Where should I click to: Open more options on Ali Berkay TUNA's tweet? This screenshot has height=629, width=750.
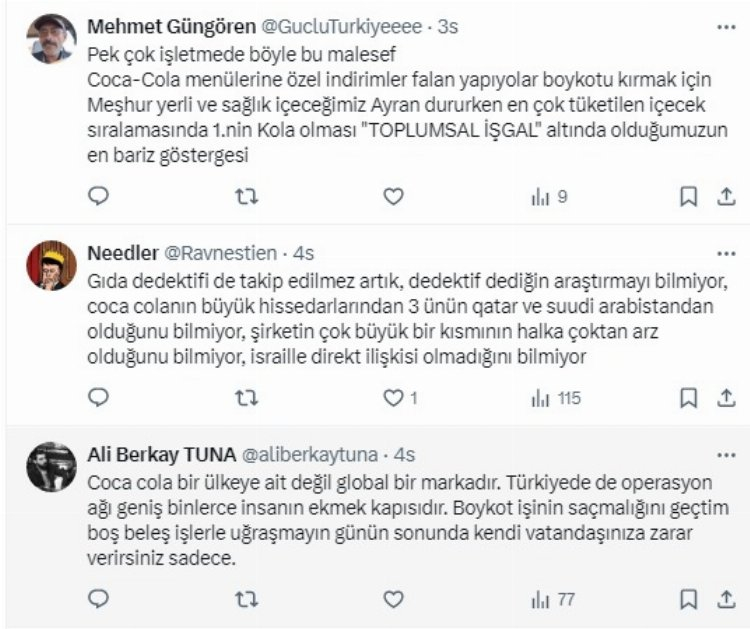point(725,452)
